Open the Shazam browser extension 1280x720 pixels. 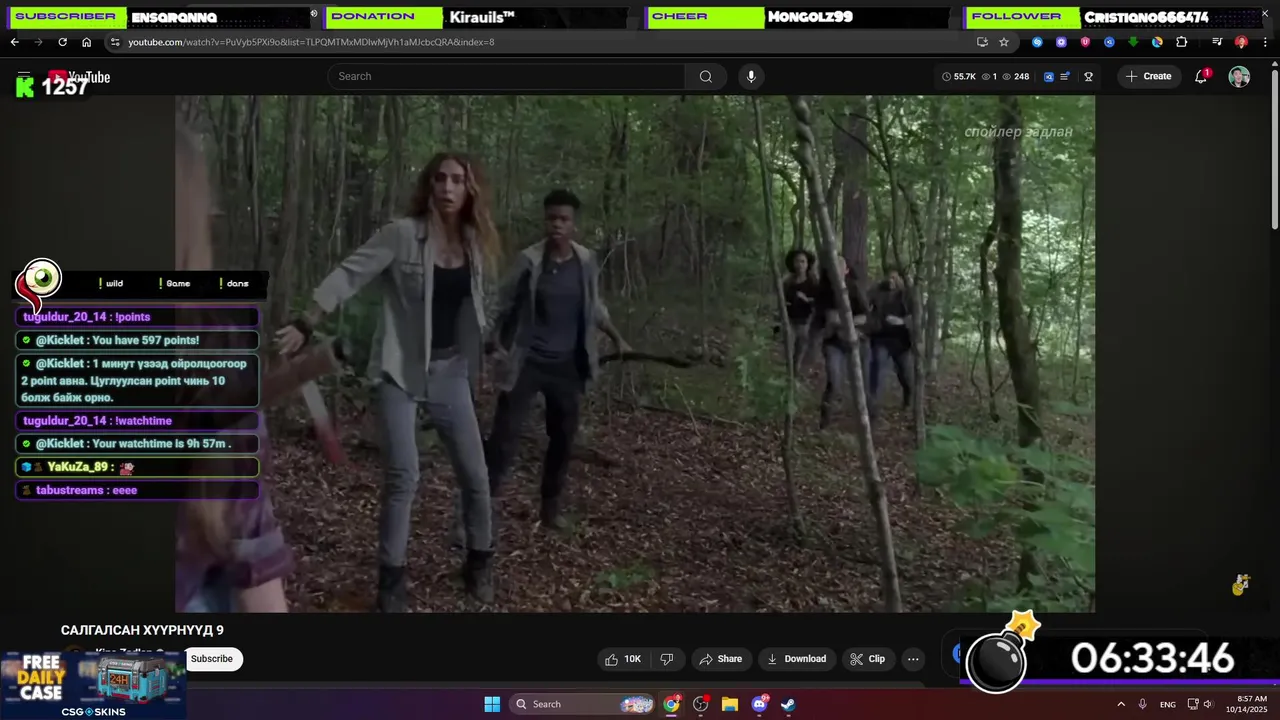pos(1037,42)
